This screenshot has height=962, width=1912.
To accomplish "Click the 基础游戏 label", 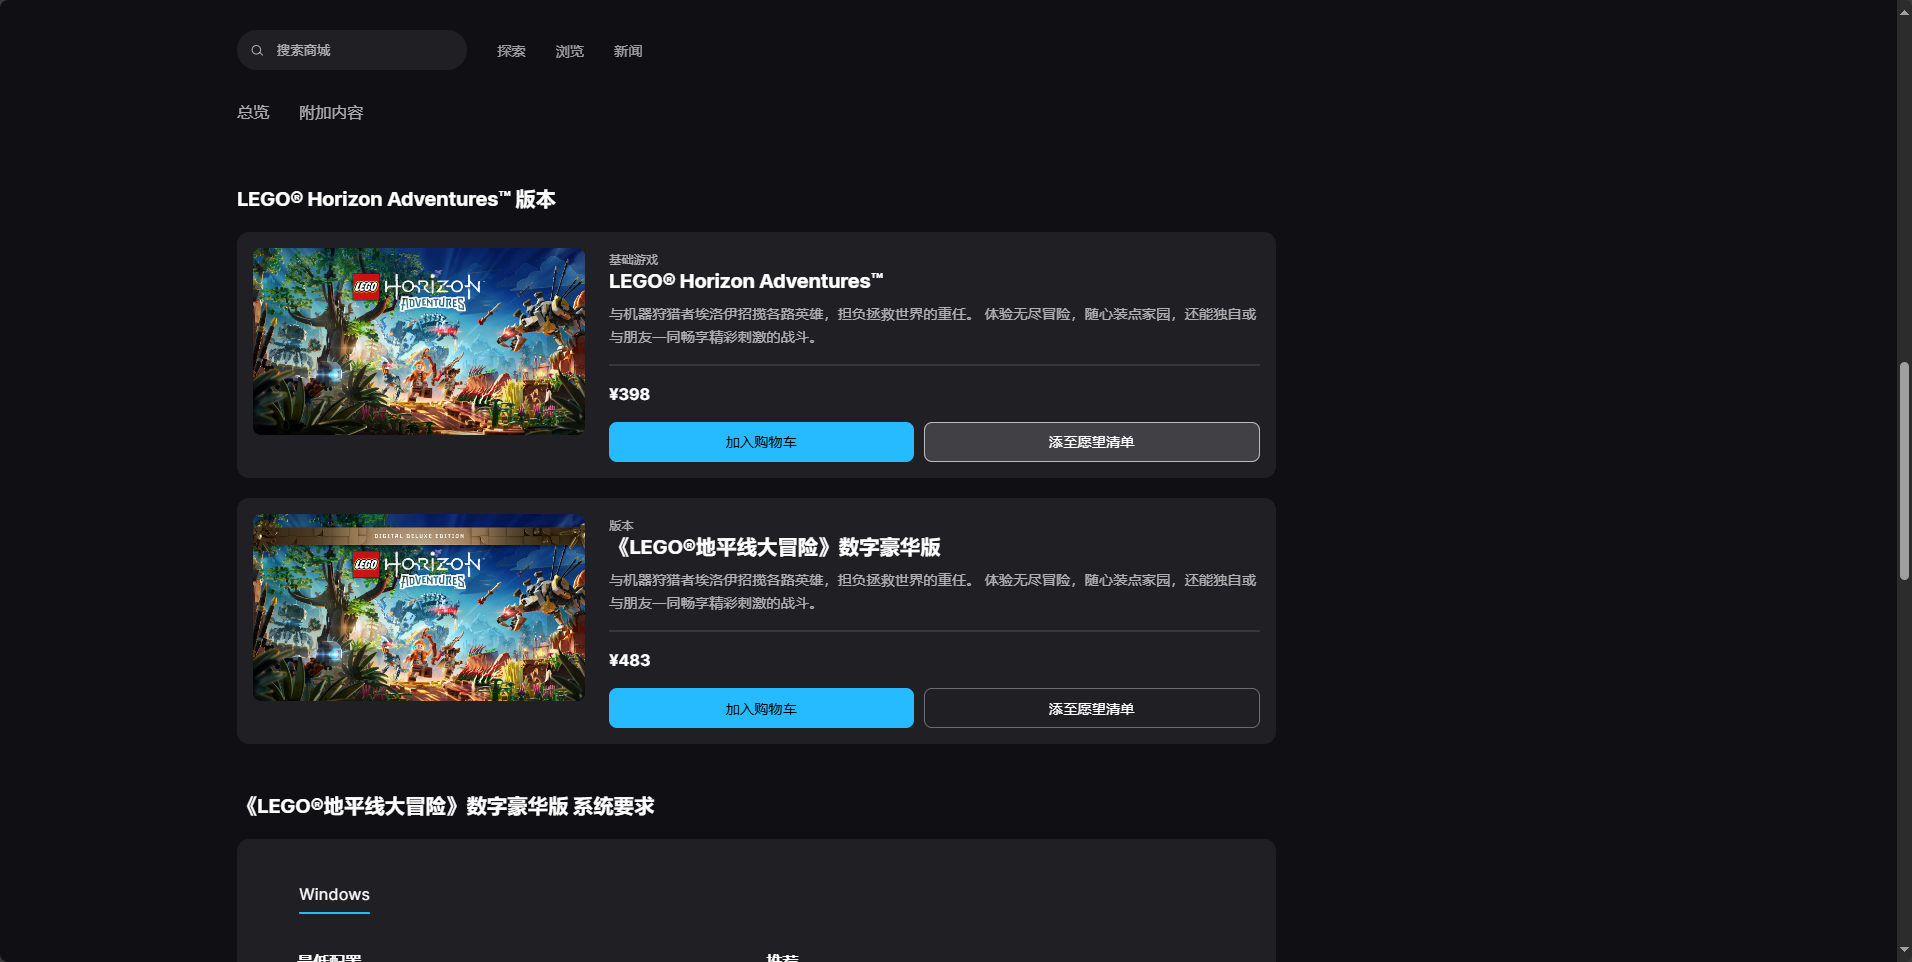I will coord(634,259).
